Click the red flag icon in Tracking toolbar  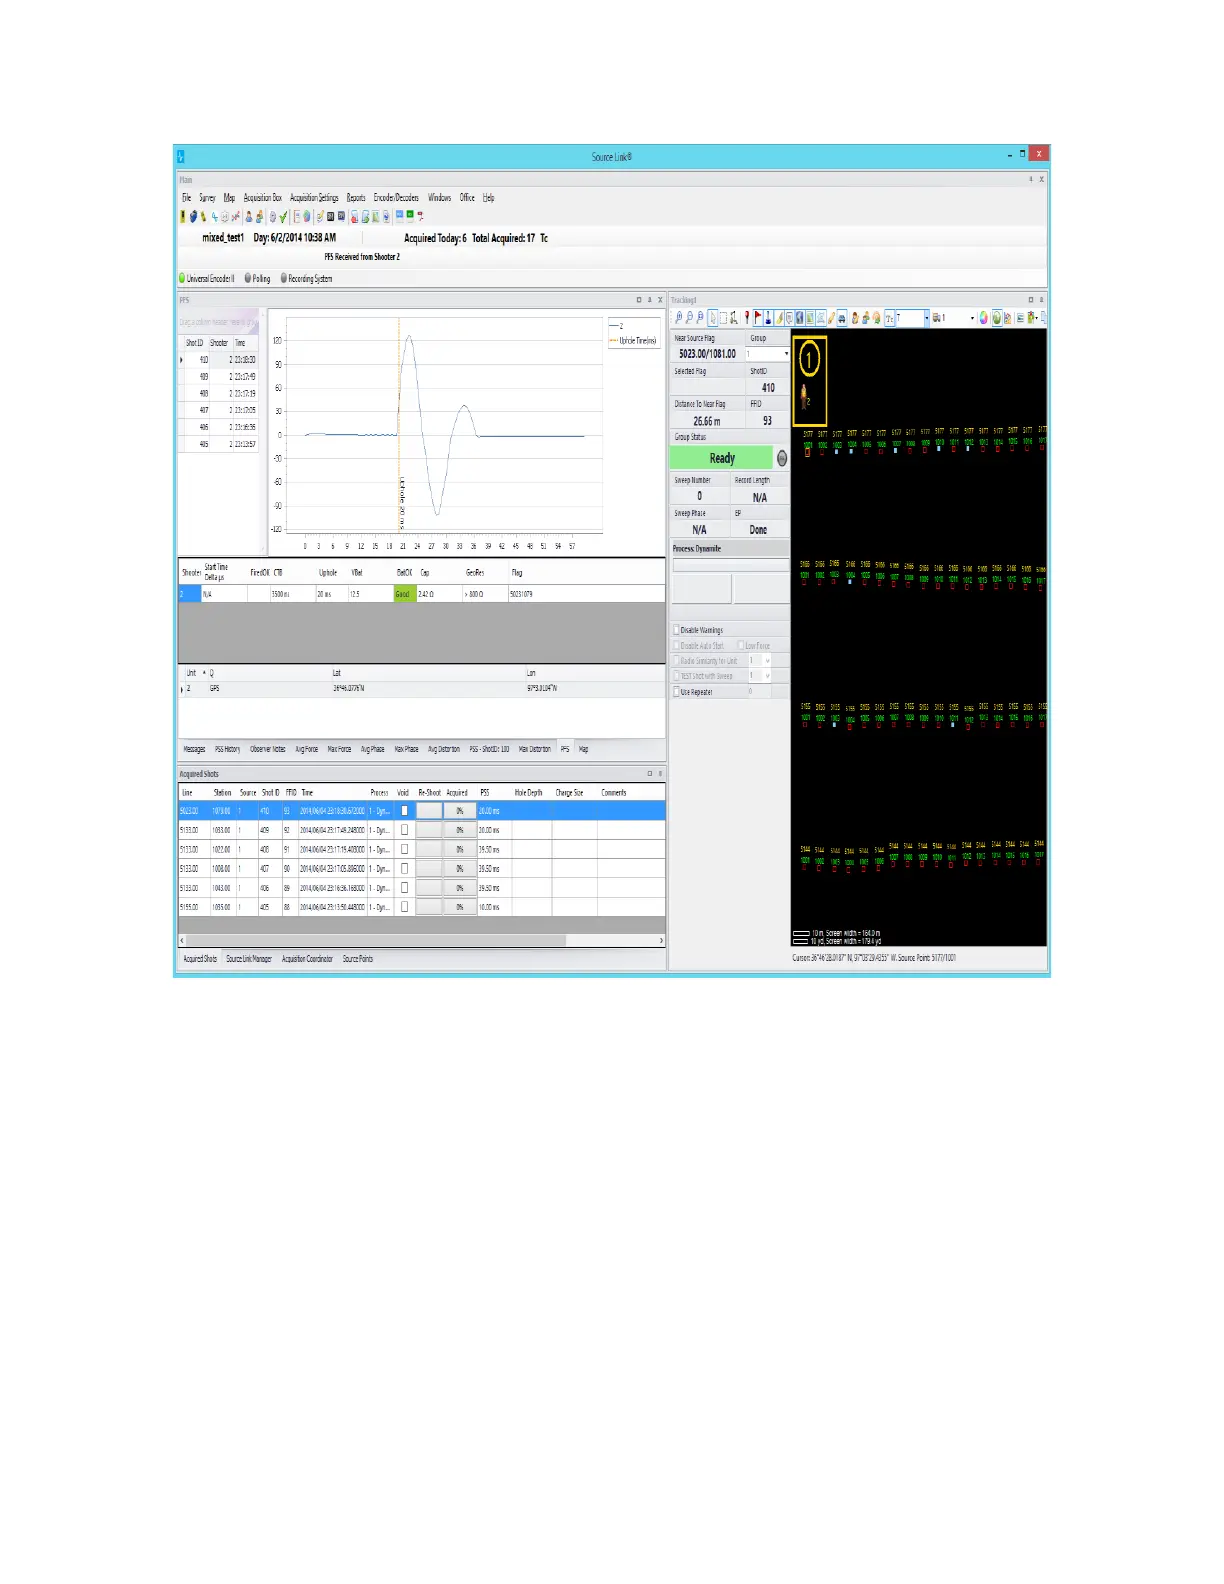point(758,318)
